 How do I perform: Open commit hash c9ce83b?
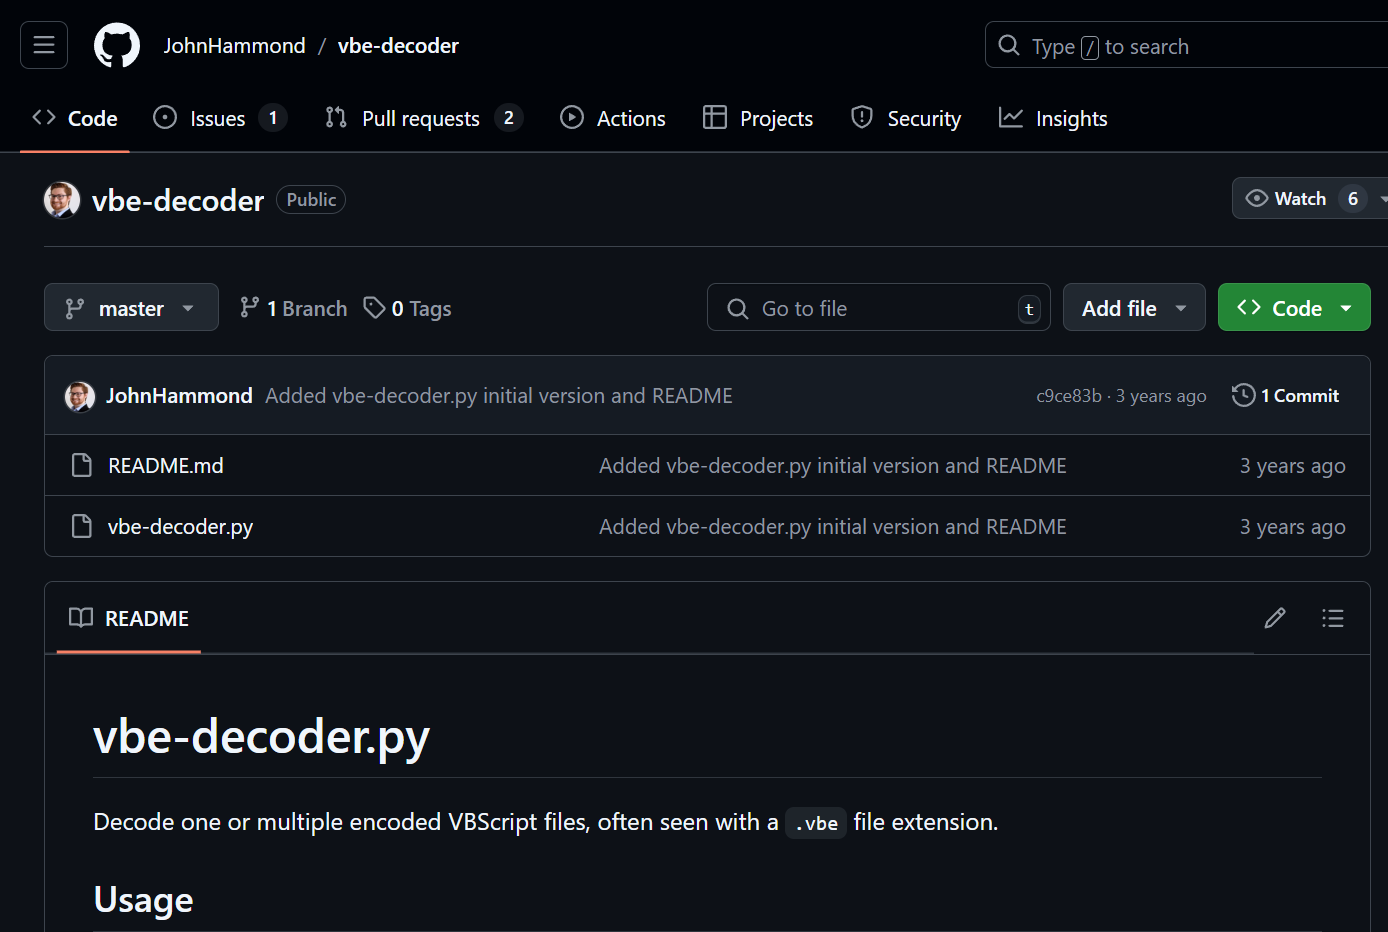tap(1069, 396)
